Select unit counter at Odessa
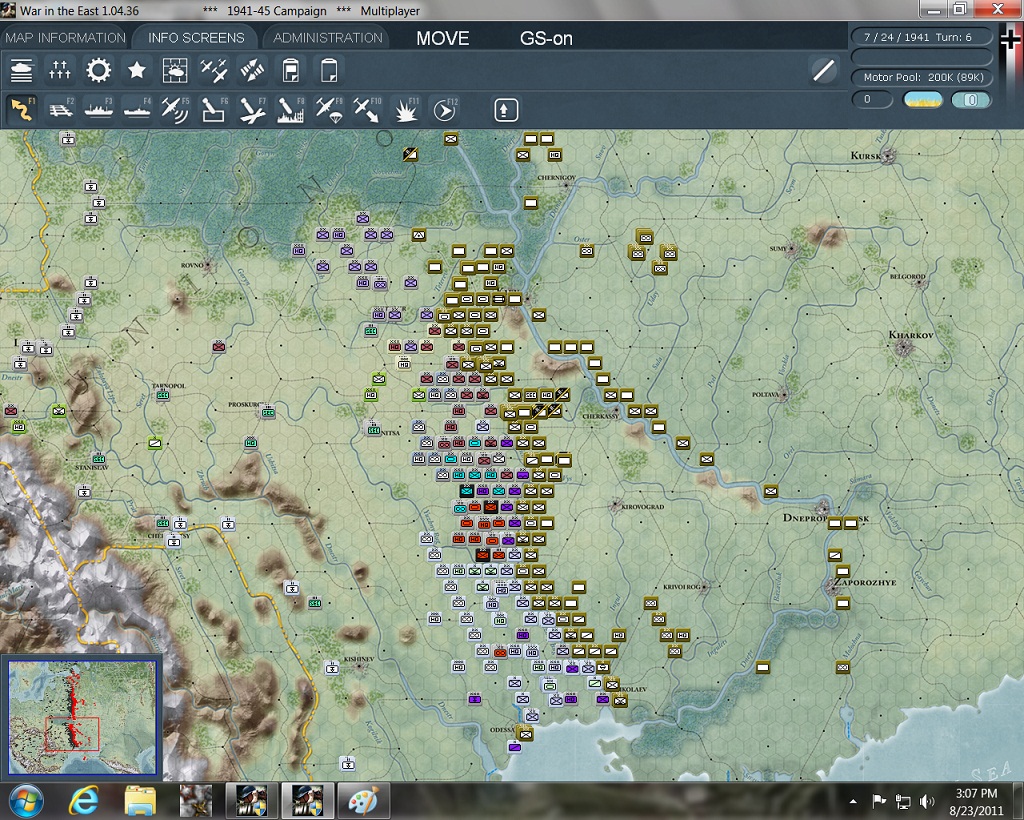1024x820 pixels. [525, 734]
